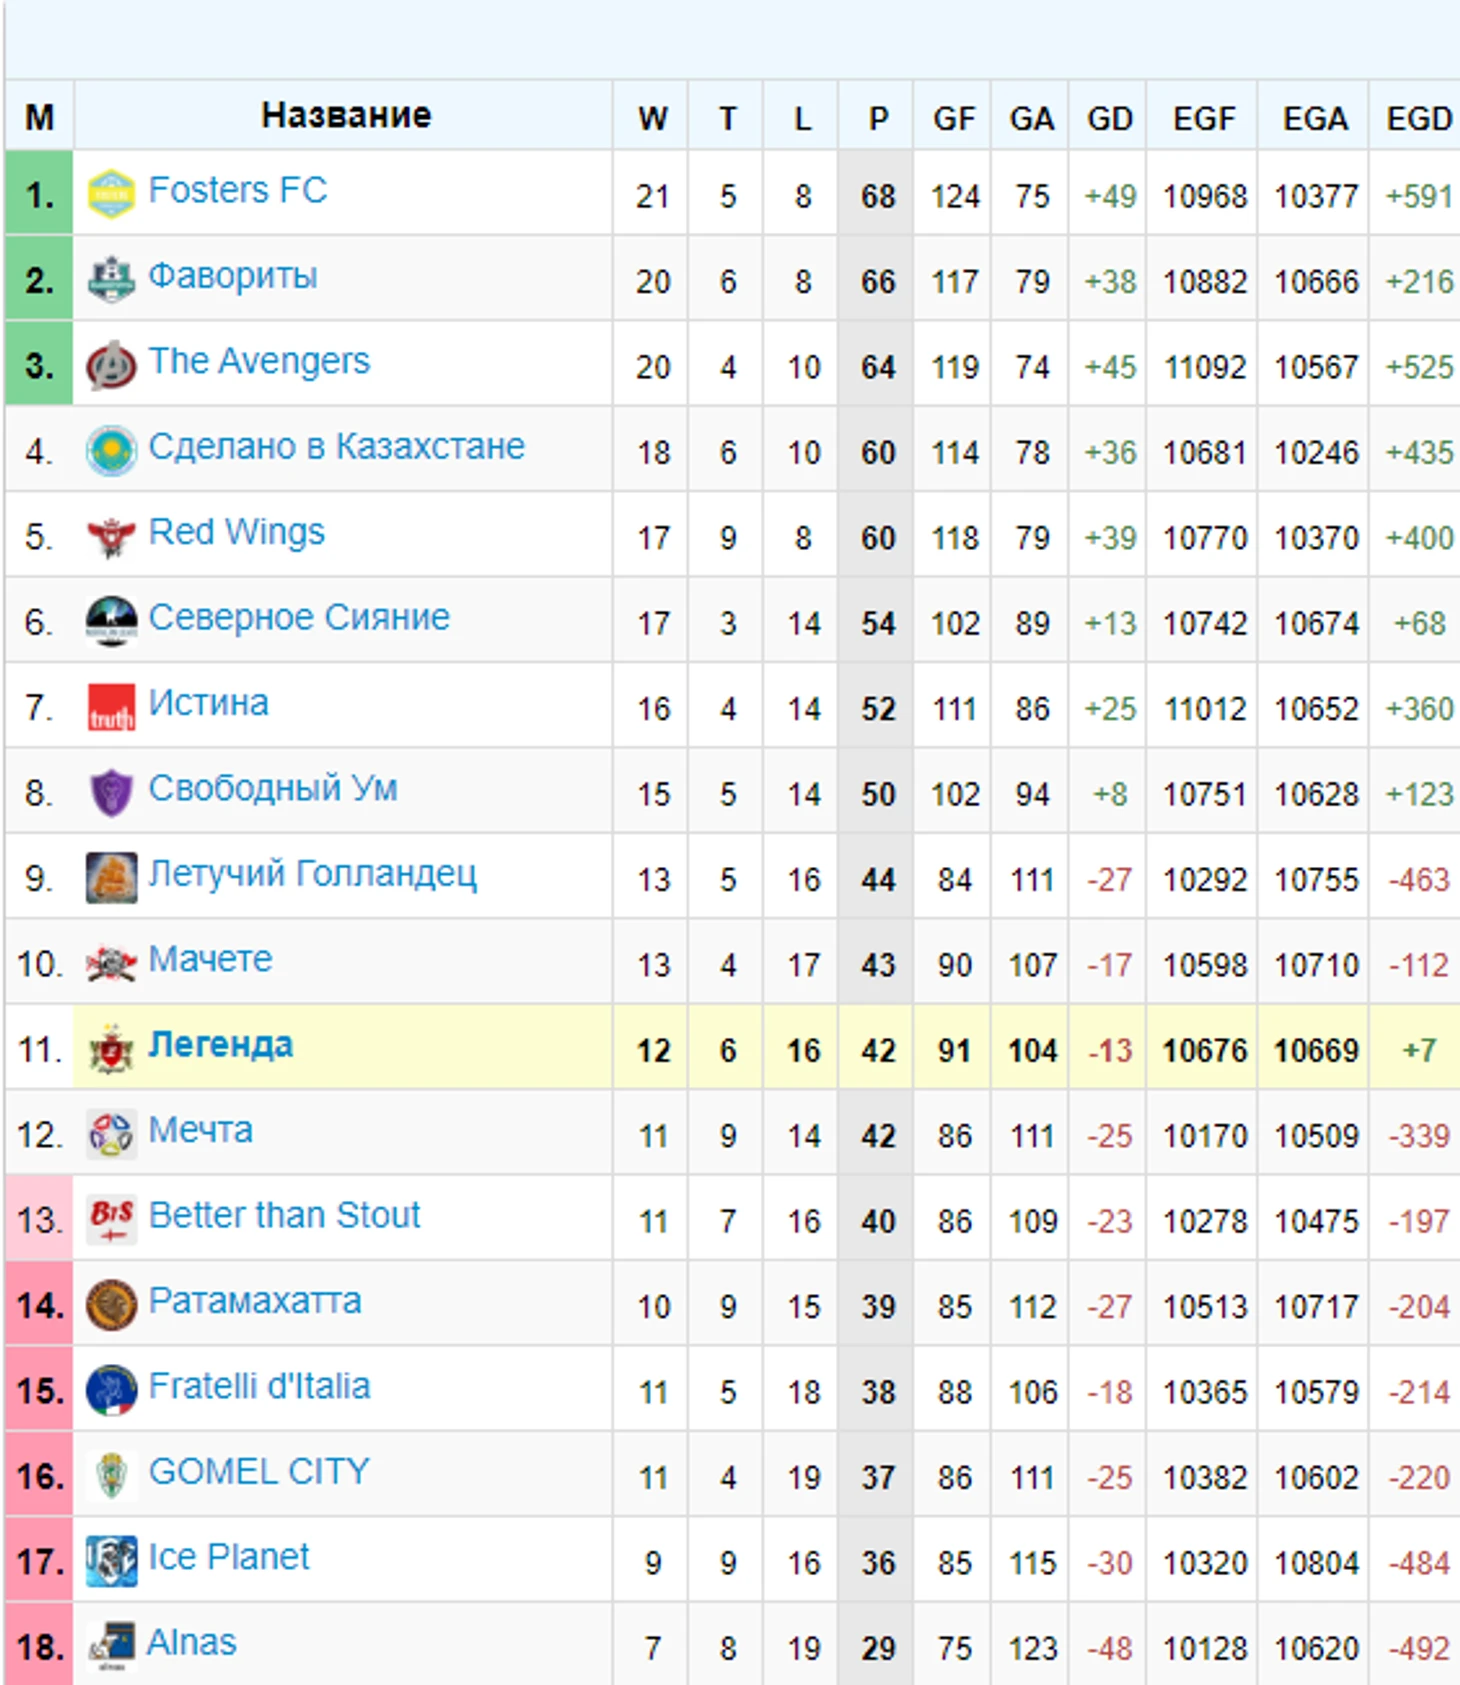The width and height of the screenshot is (1460, 1685).
Task: Click the Фавориты team crest icon
Action: pos(111,279)
